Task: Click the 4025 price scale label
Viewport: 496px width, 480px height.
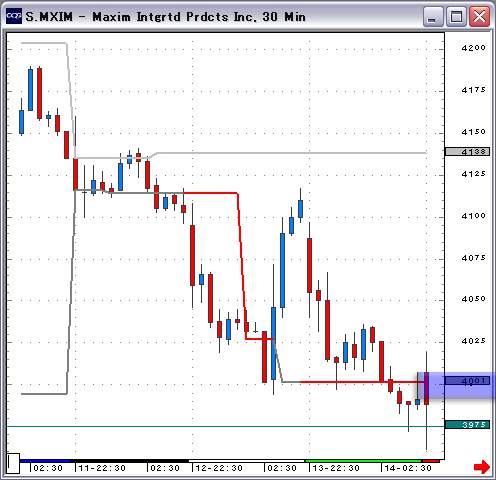Action: (473, 341)
